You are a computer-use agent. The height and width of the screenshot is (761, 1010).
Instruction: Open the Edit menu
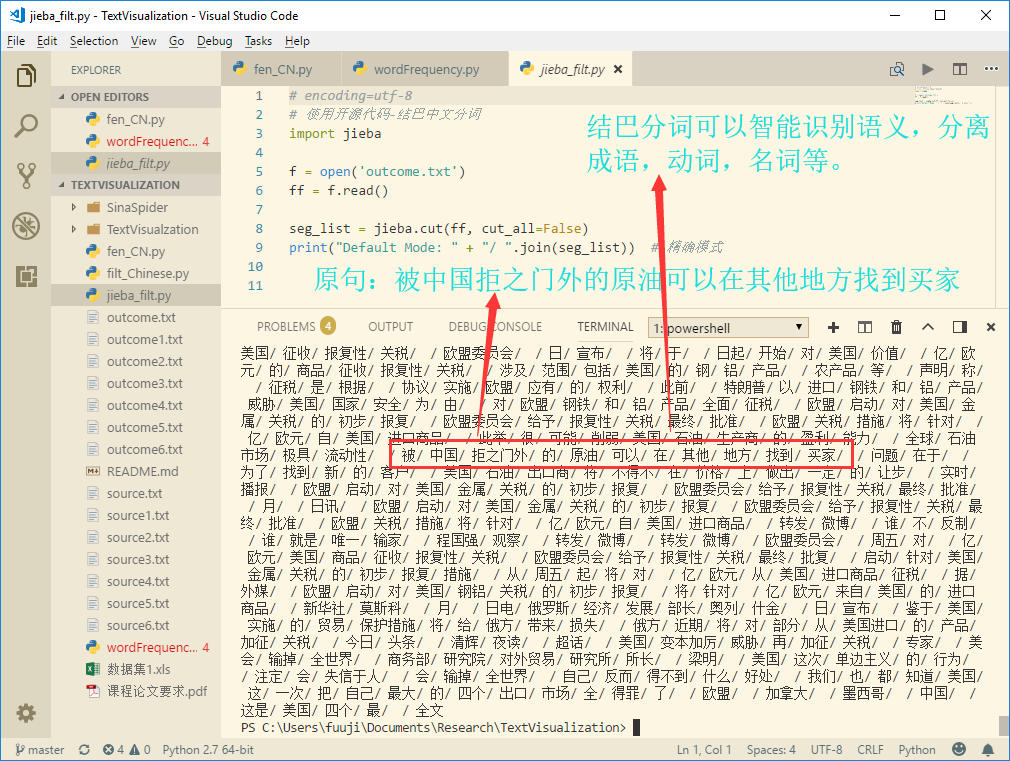click(x=47, y=41)
